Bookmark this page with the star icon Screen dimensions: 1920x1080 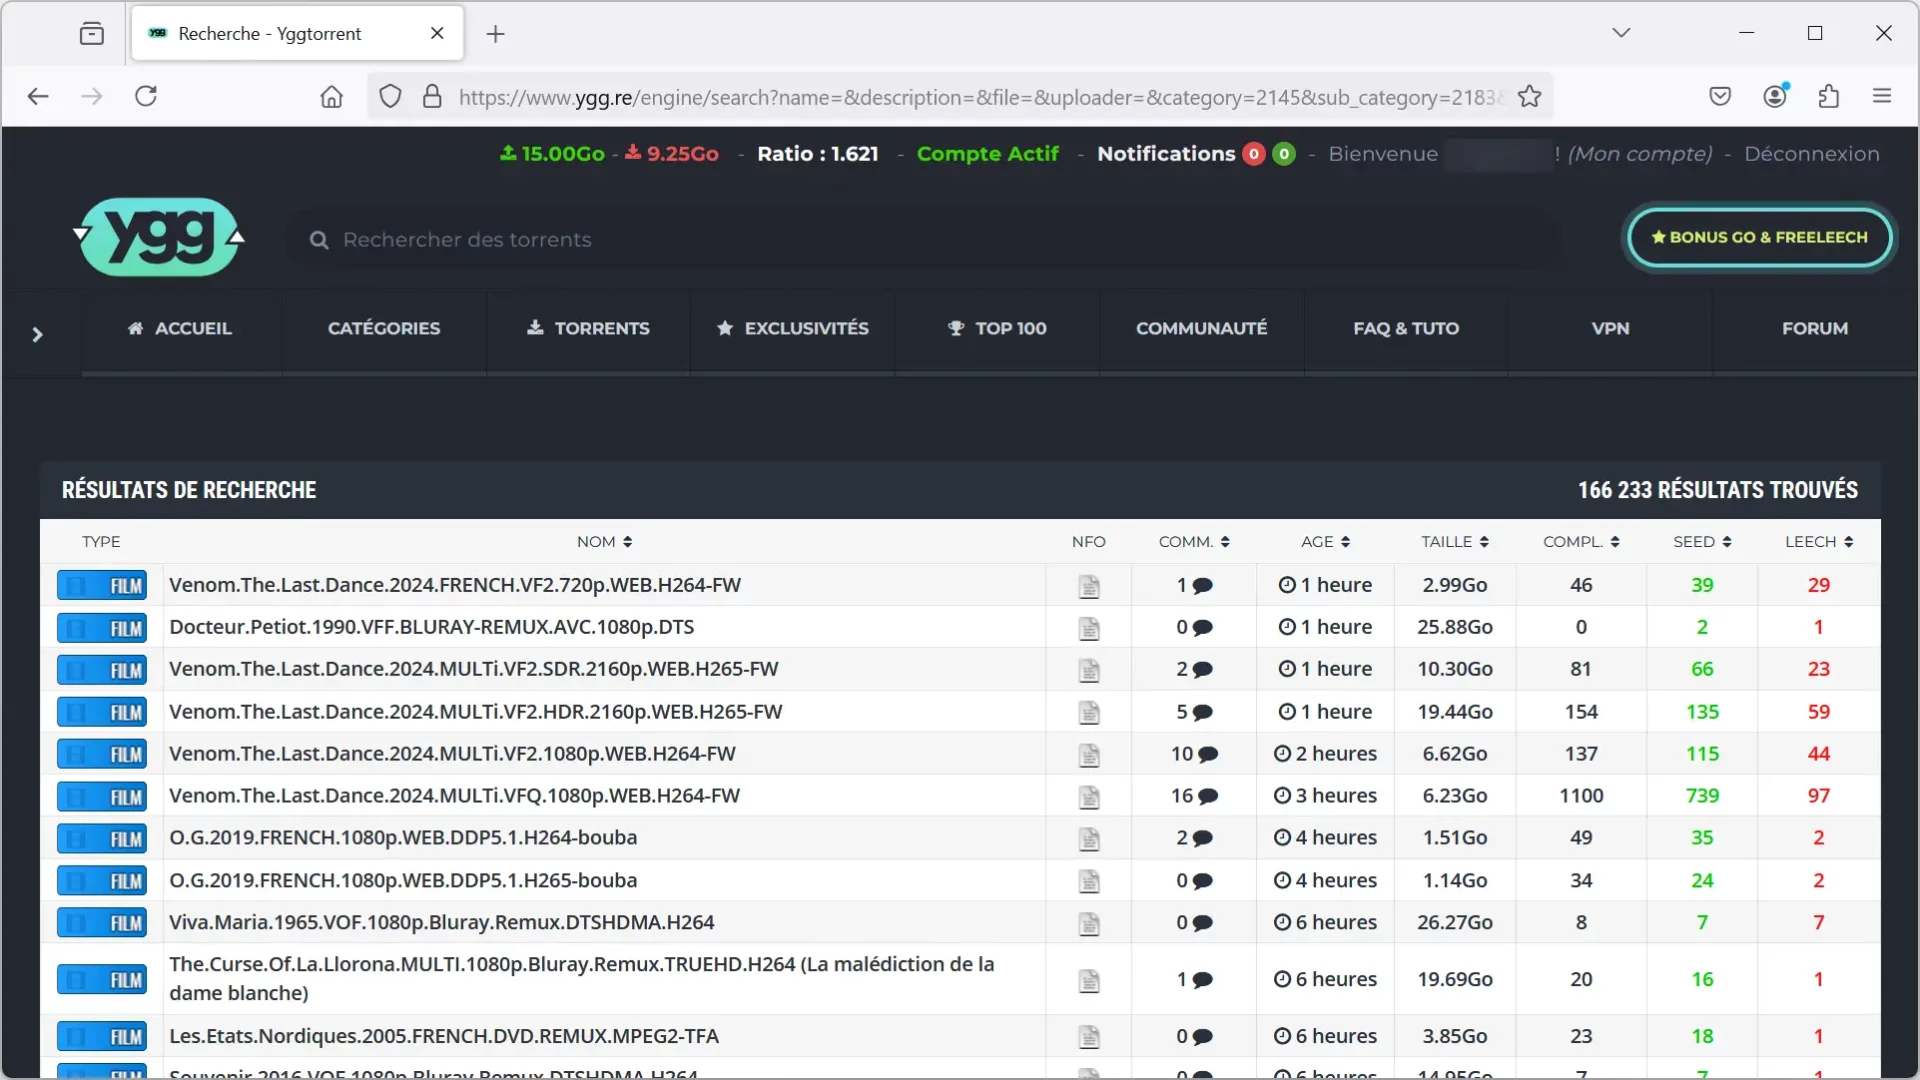[1529, 96]
